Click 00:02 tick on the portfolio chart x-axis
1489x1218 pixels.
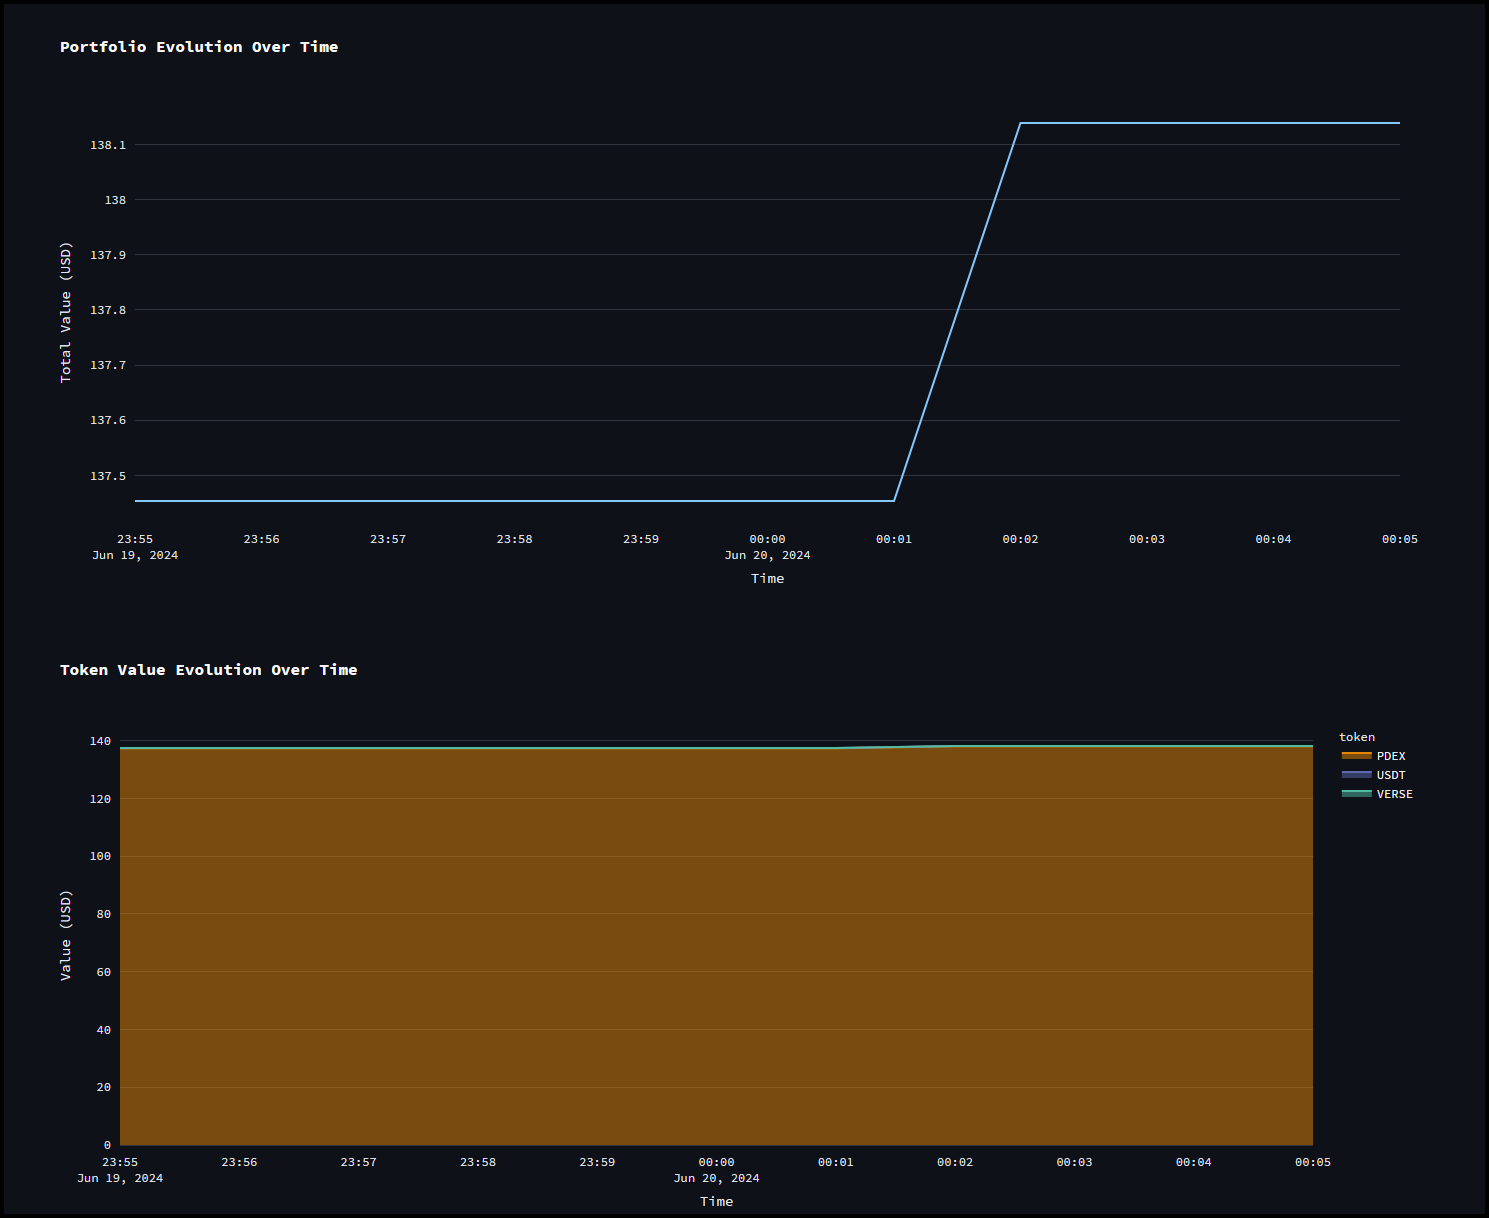click(x=1020, y=539)
